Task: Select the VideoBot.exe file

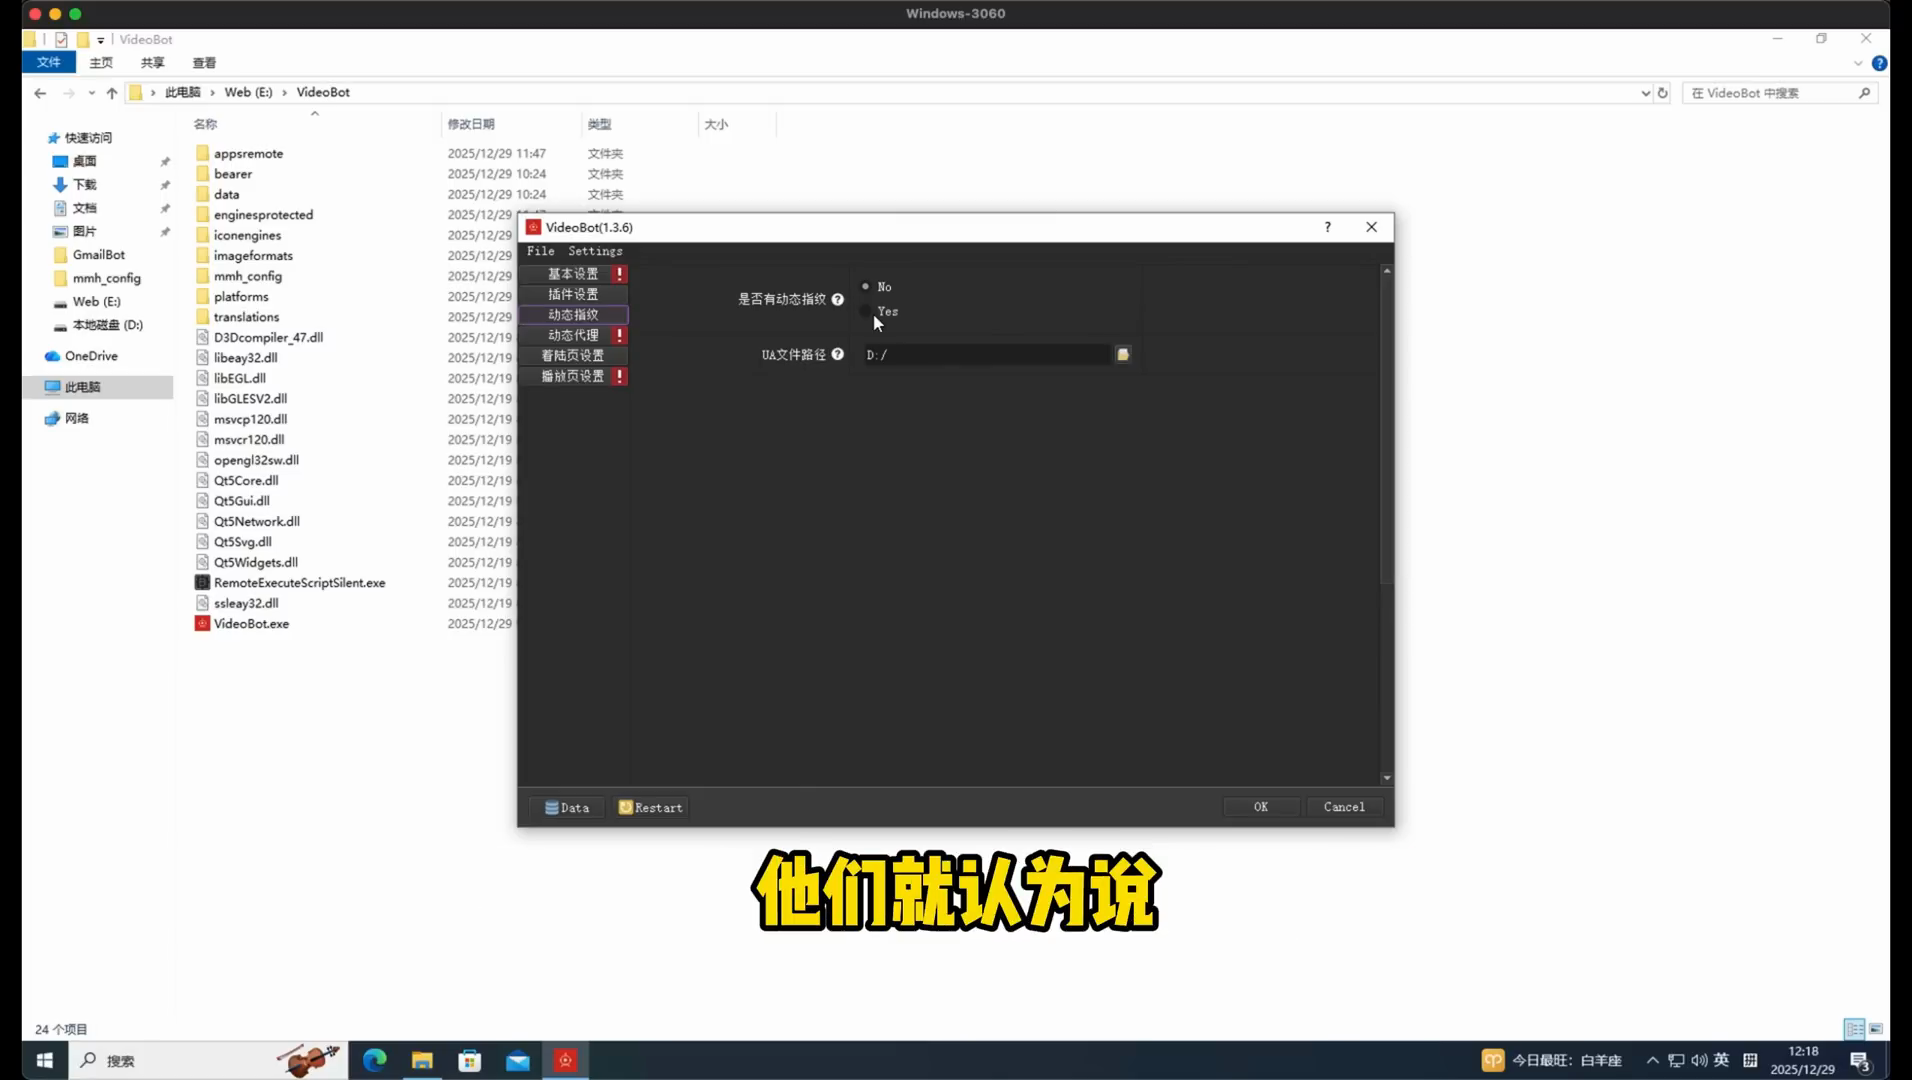Action: (x=251, y=623)
